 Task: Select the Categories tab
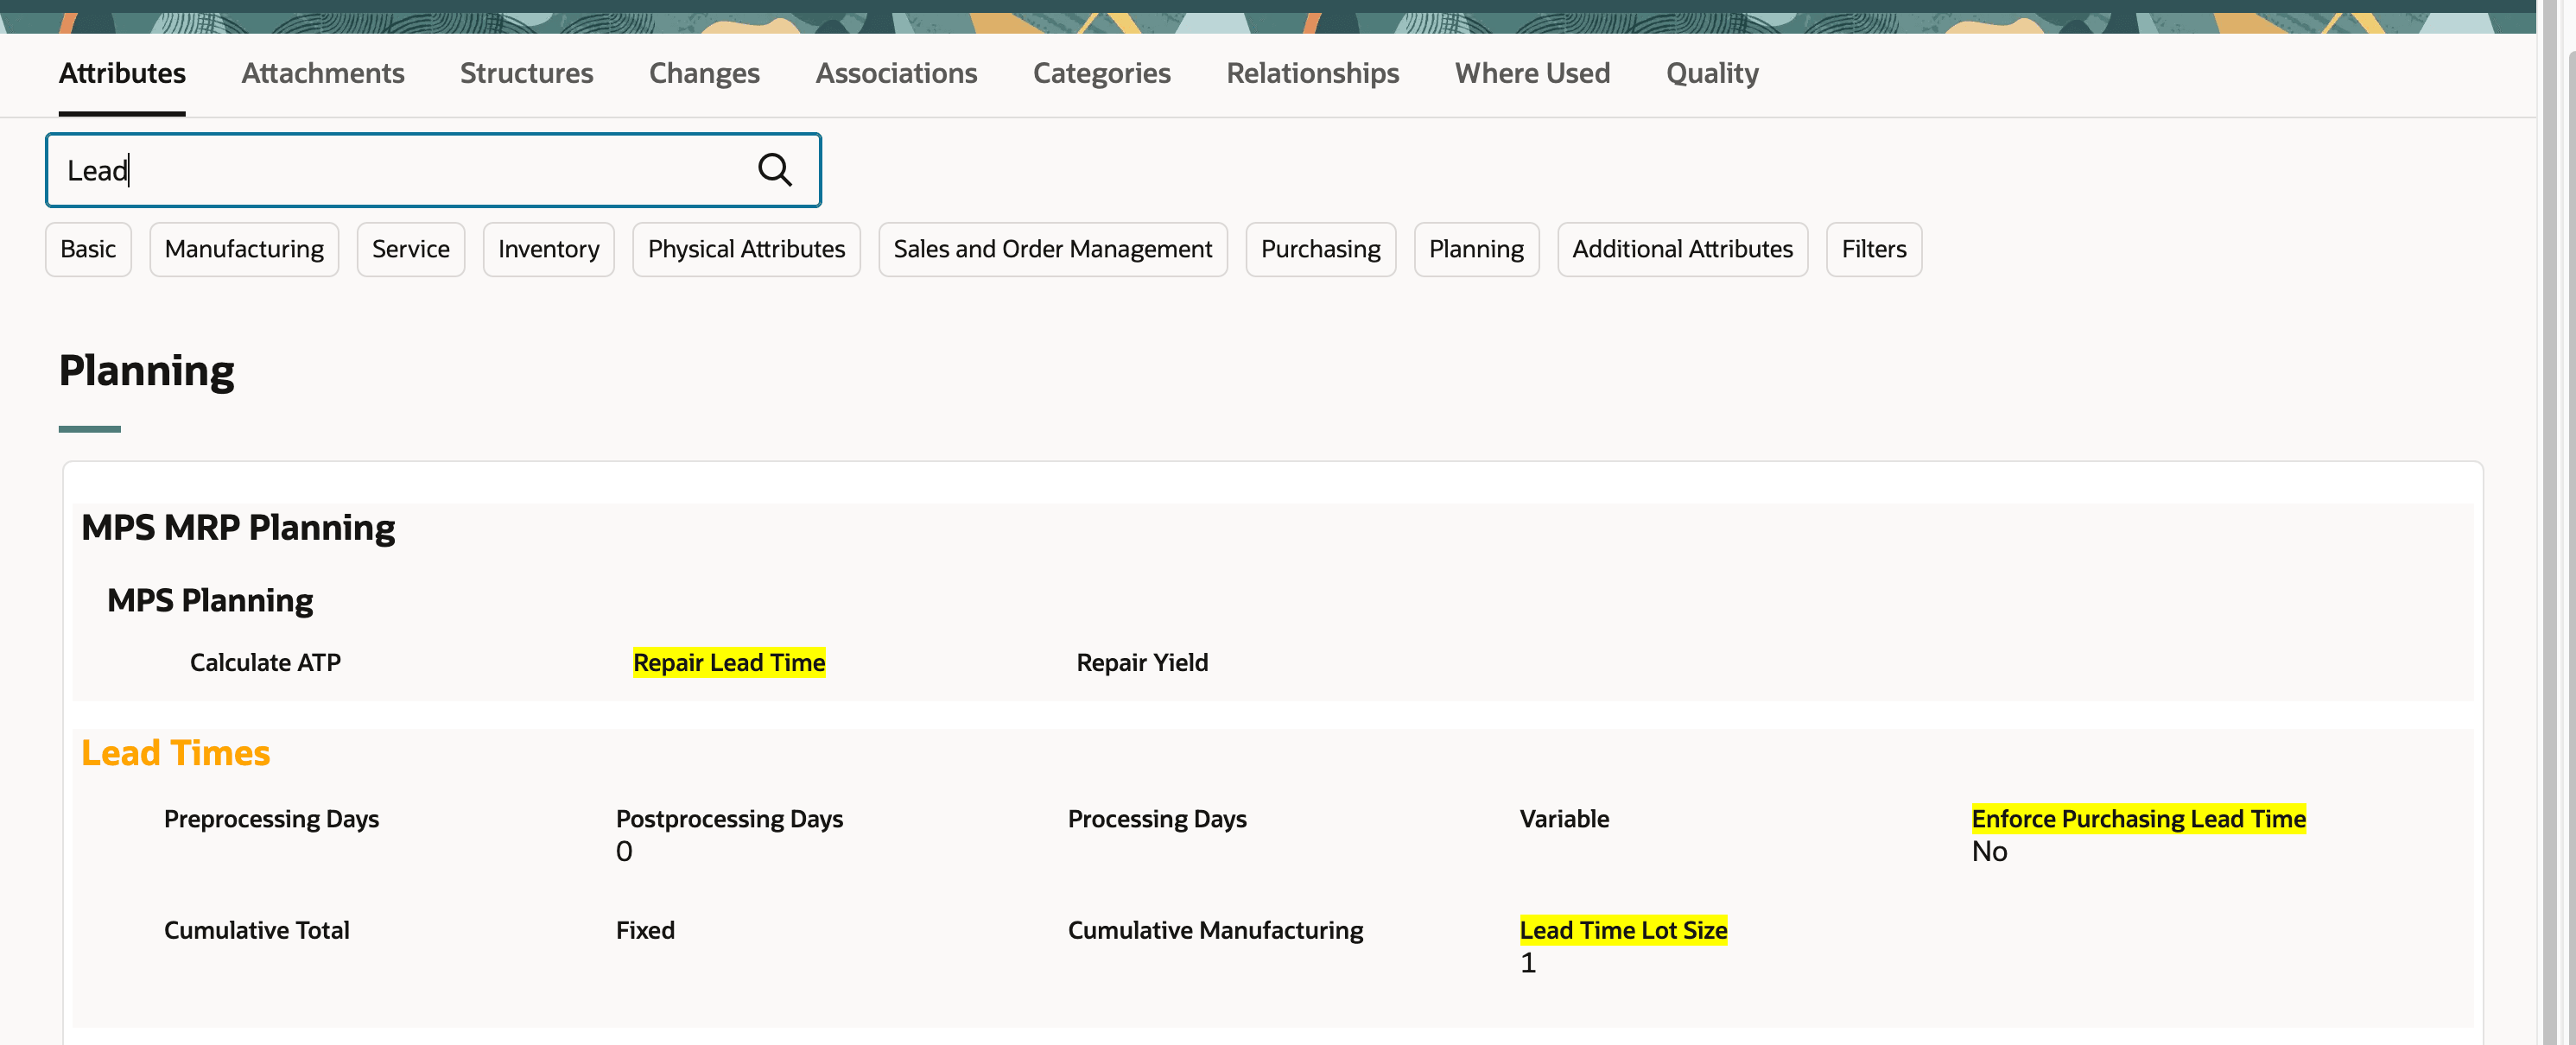pyautogui.click(x=1101, y=73)
